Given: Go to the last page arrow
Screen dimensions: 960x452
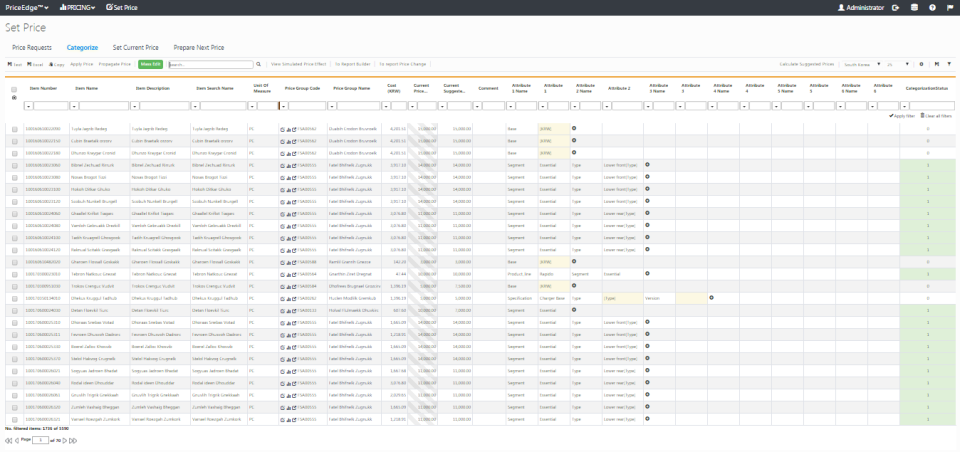Looking at the screenshot, I should coord(73,440).
